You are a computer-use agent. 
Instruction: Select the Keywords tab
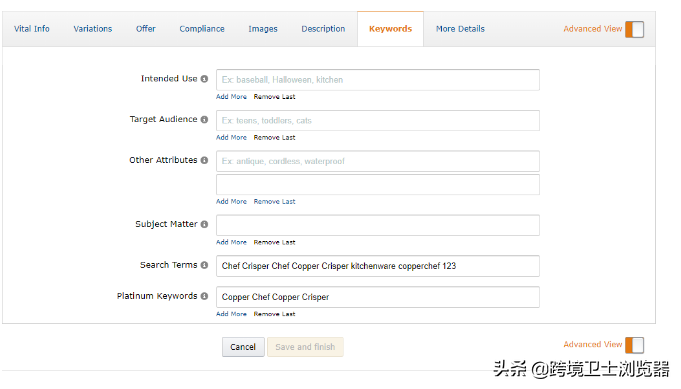390,29
